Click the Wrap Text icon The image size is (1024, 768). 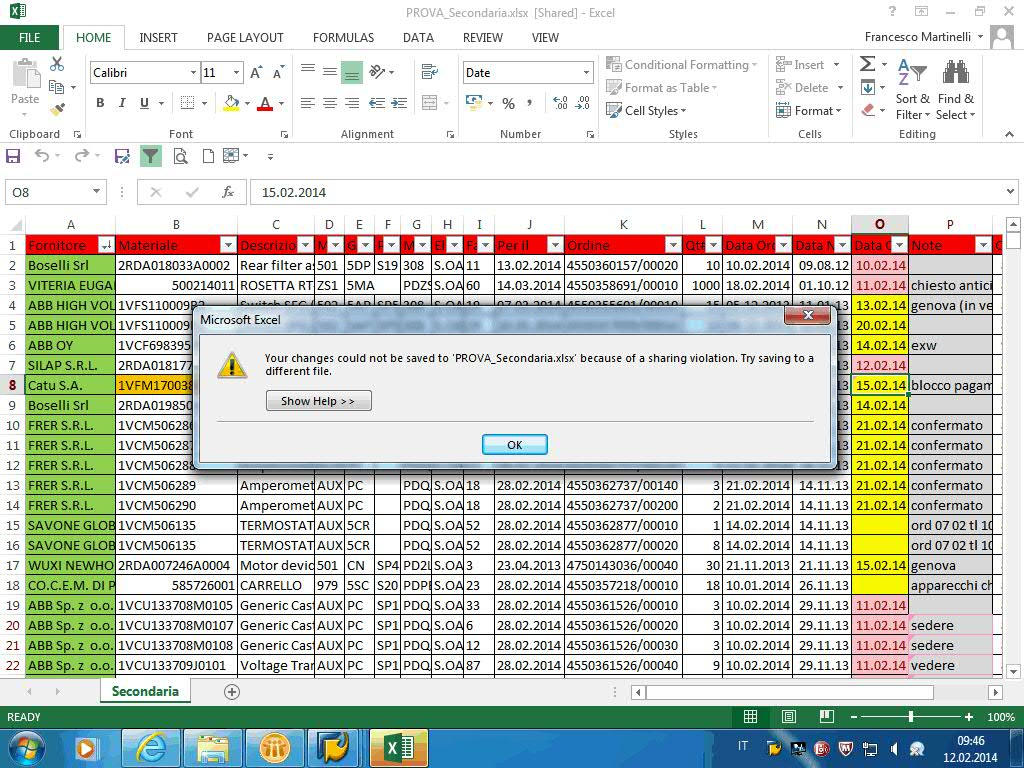(430, 72)
